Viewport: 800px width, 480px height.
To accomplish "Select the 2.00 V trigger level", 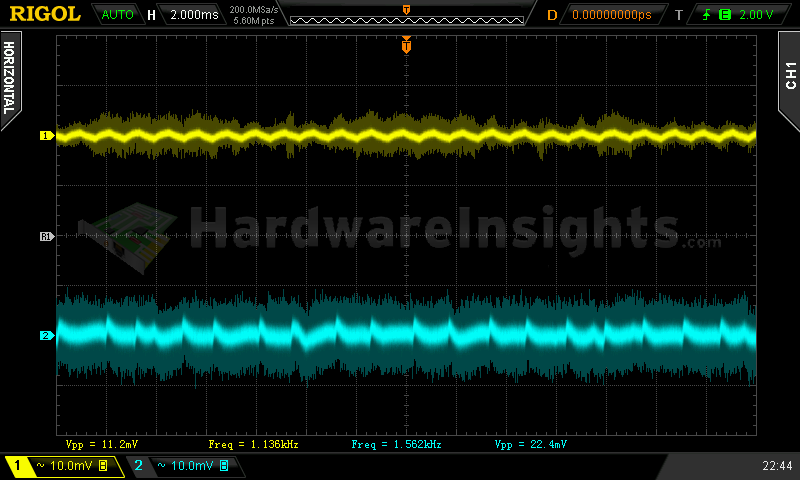I will coord(755,15).
